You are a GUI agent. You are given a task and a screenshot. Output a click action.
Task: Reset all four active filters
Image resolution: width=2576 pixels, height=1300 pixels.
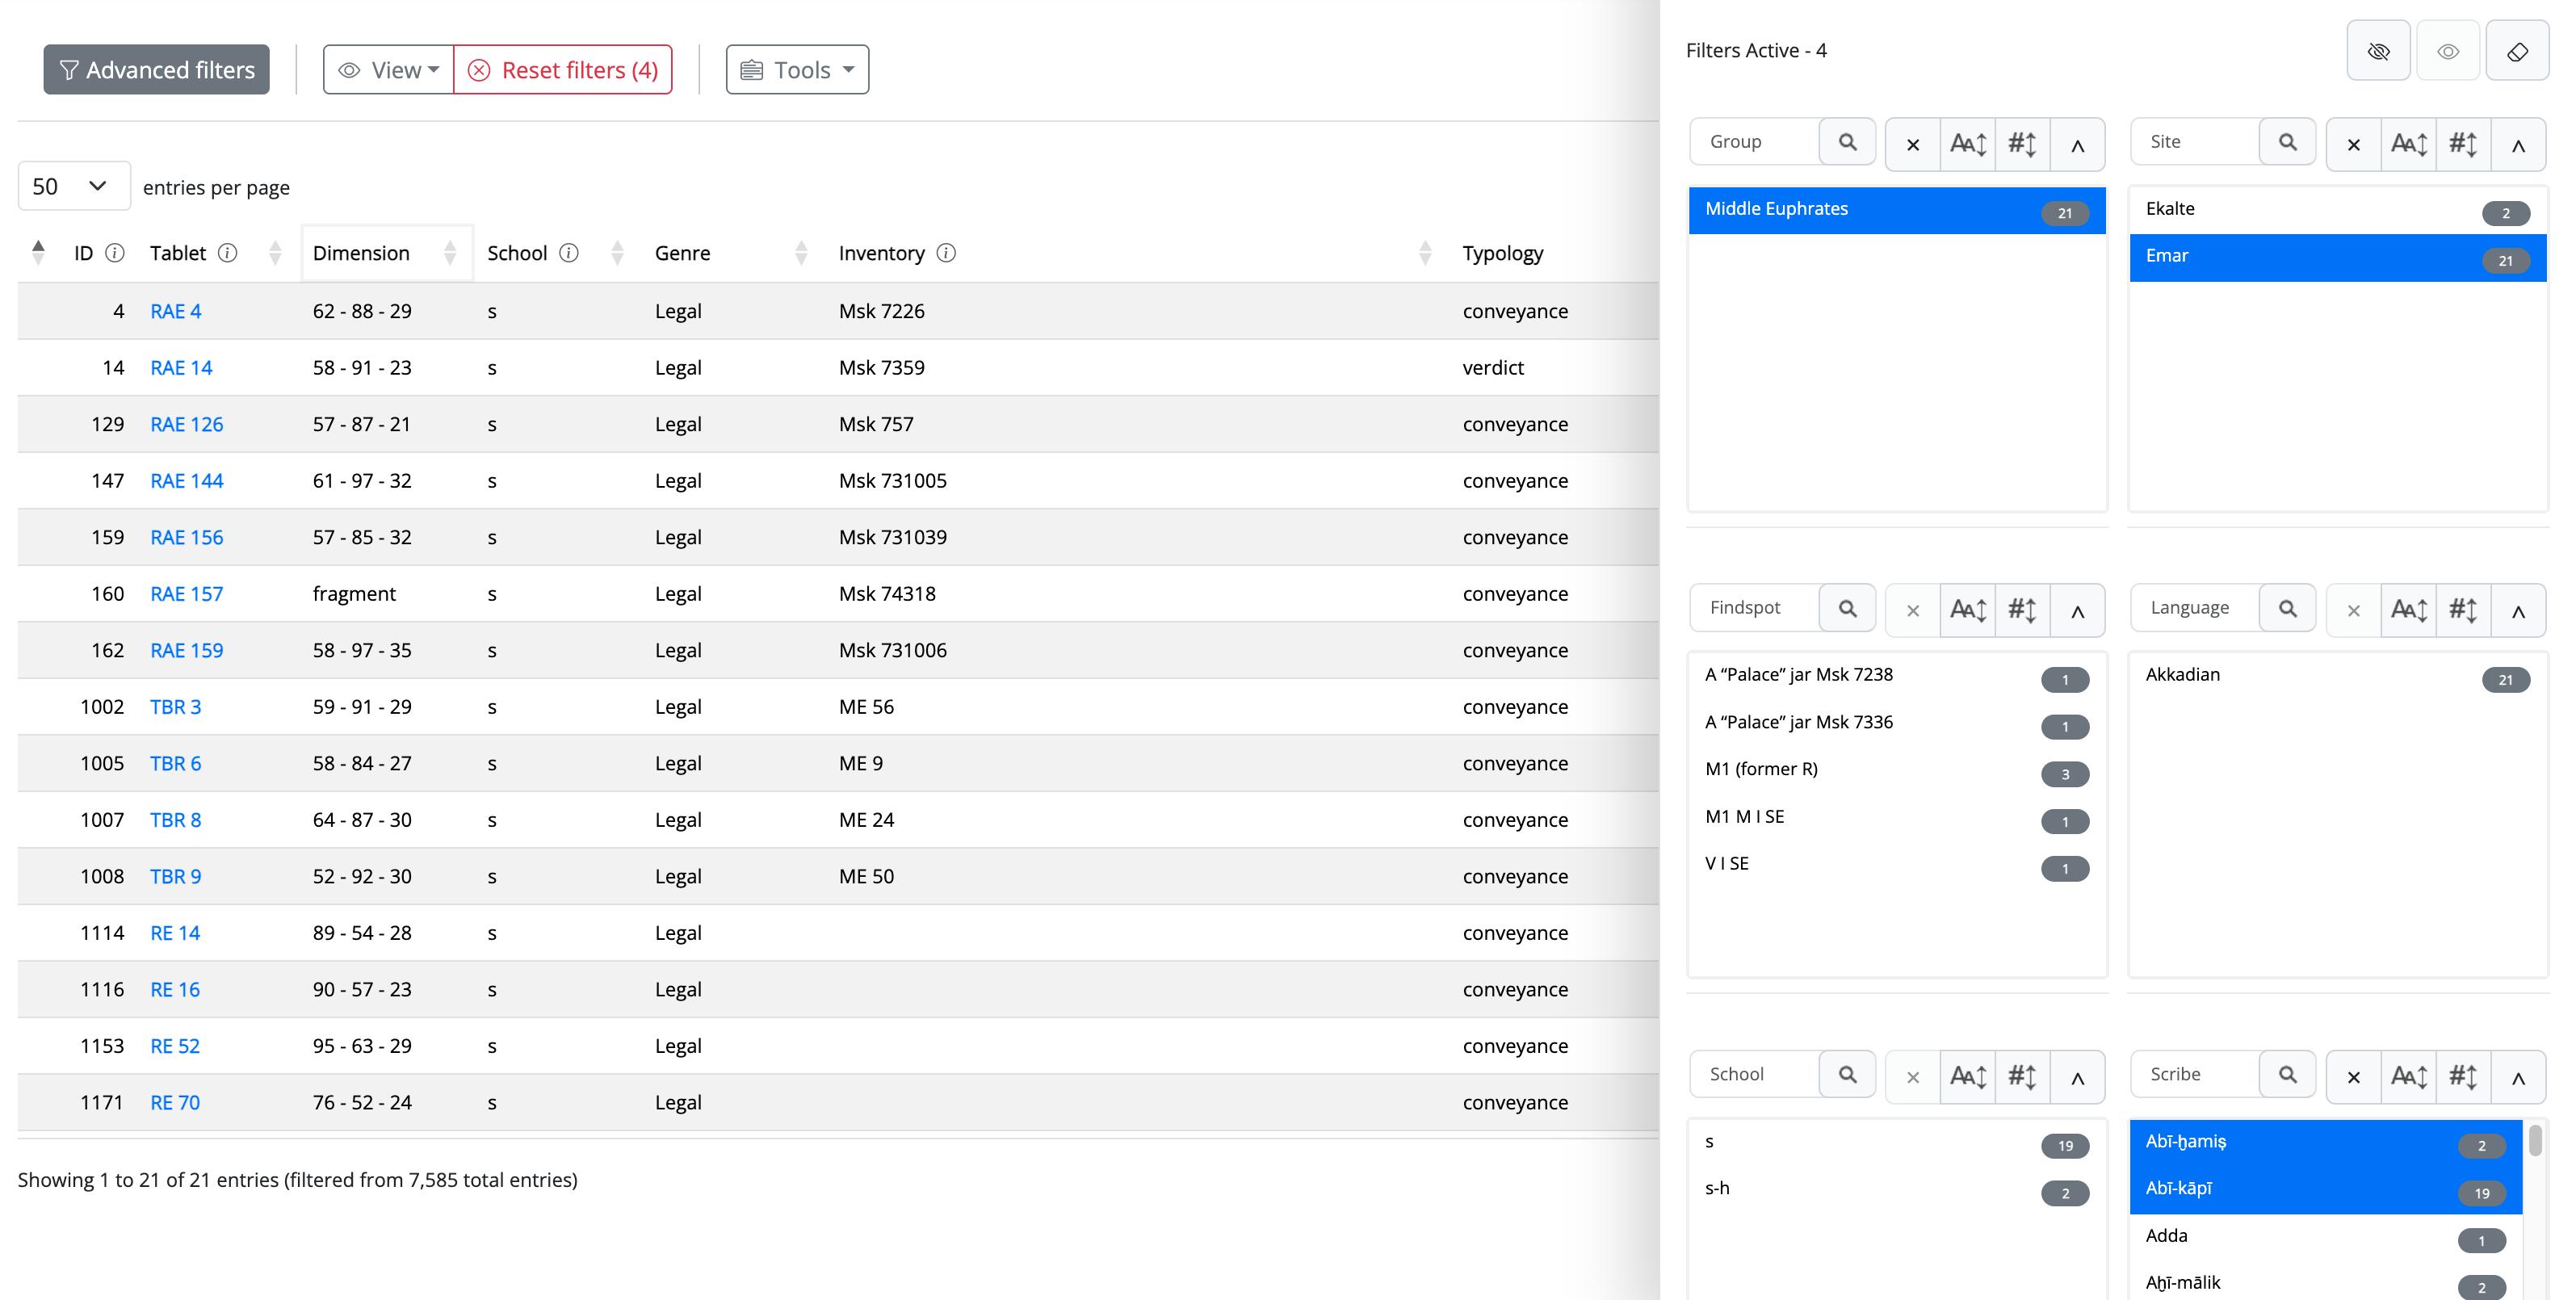pos(563,70)
